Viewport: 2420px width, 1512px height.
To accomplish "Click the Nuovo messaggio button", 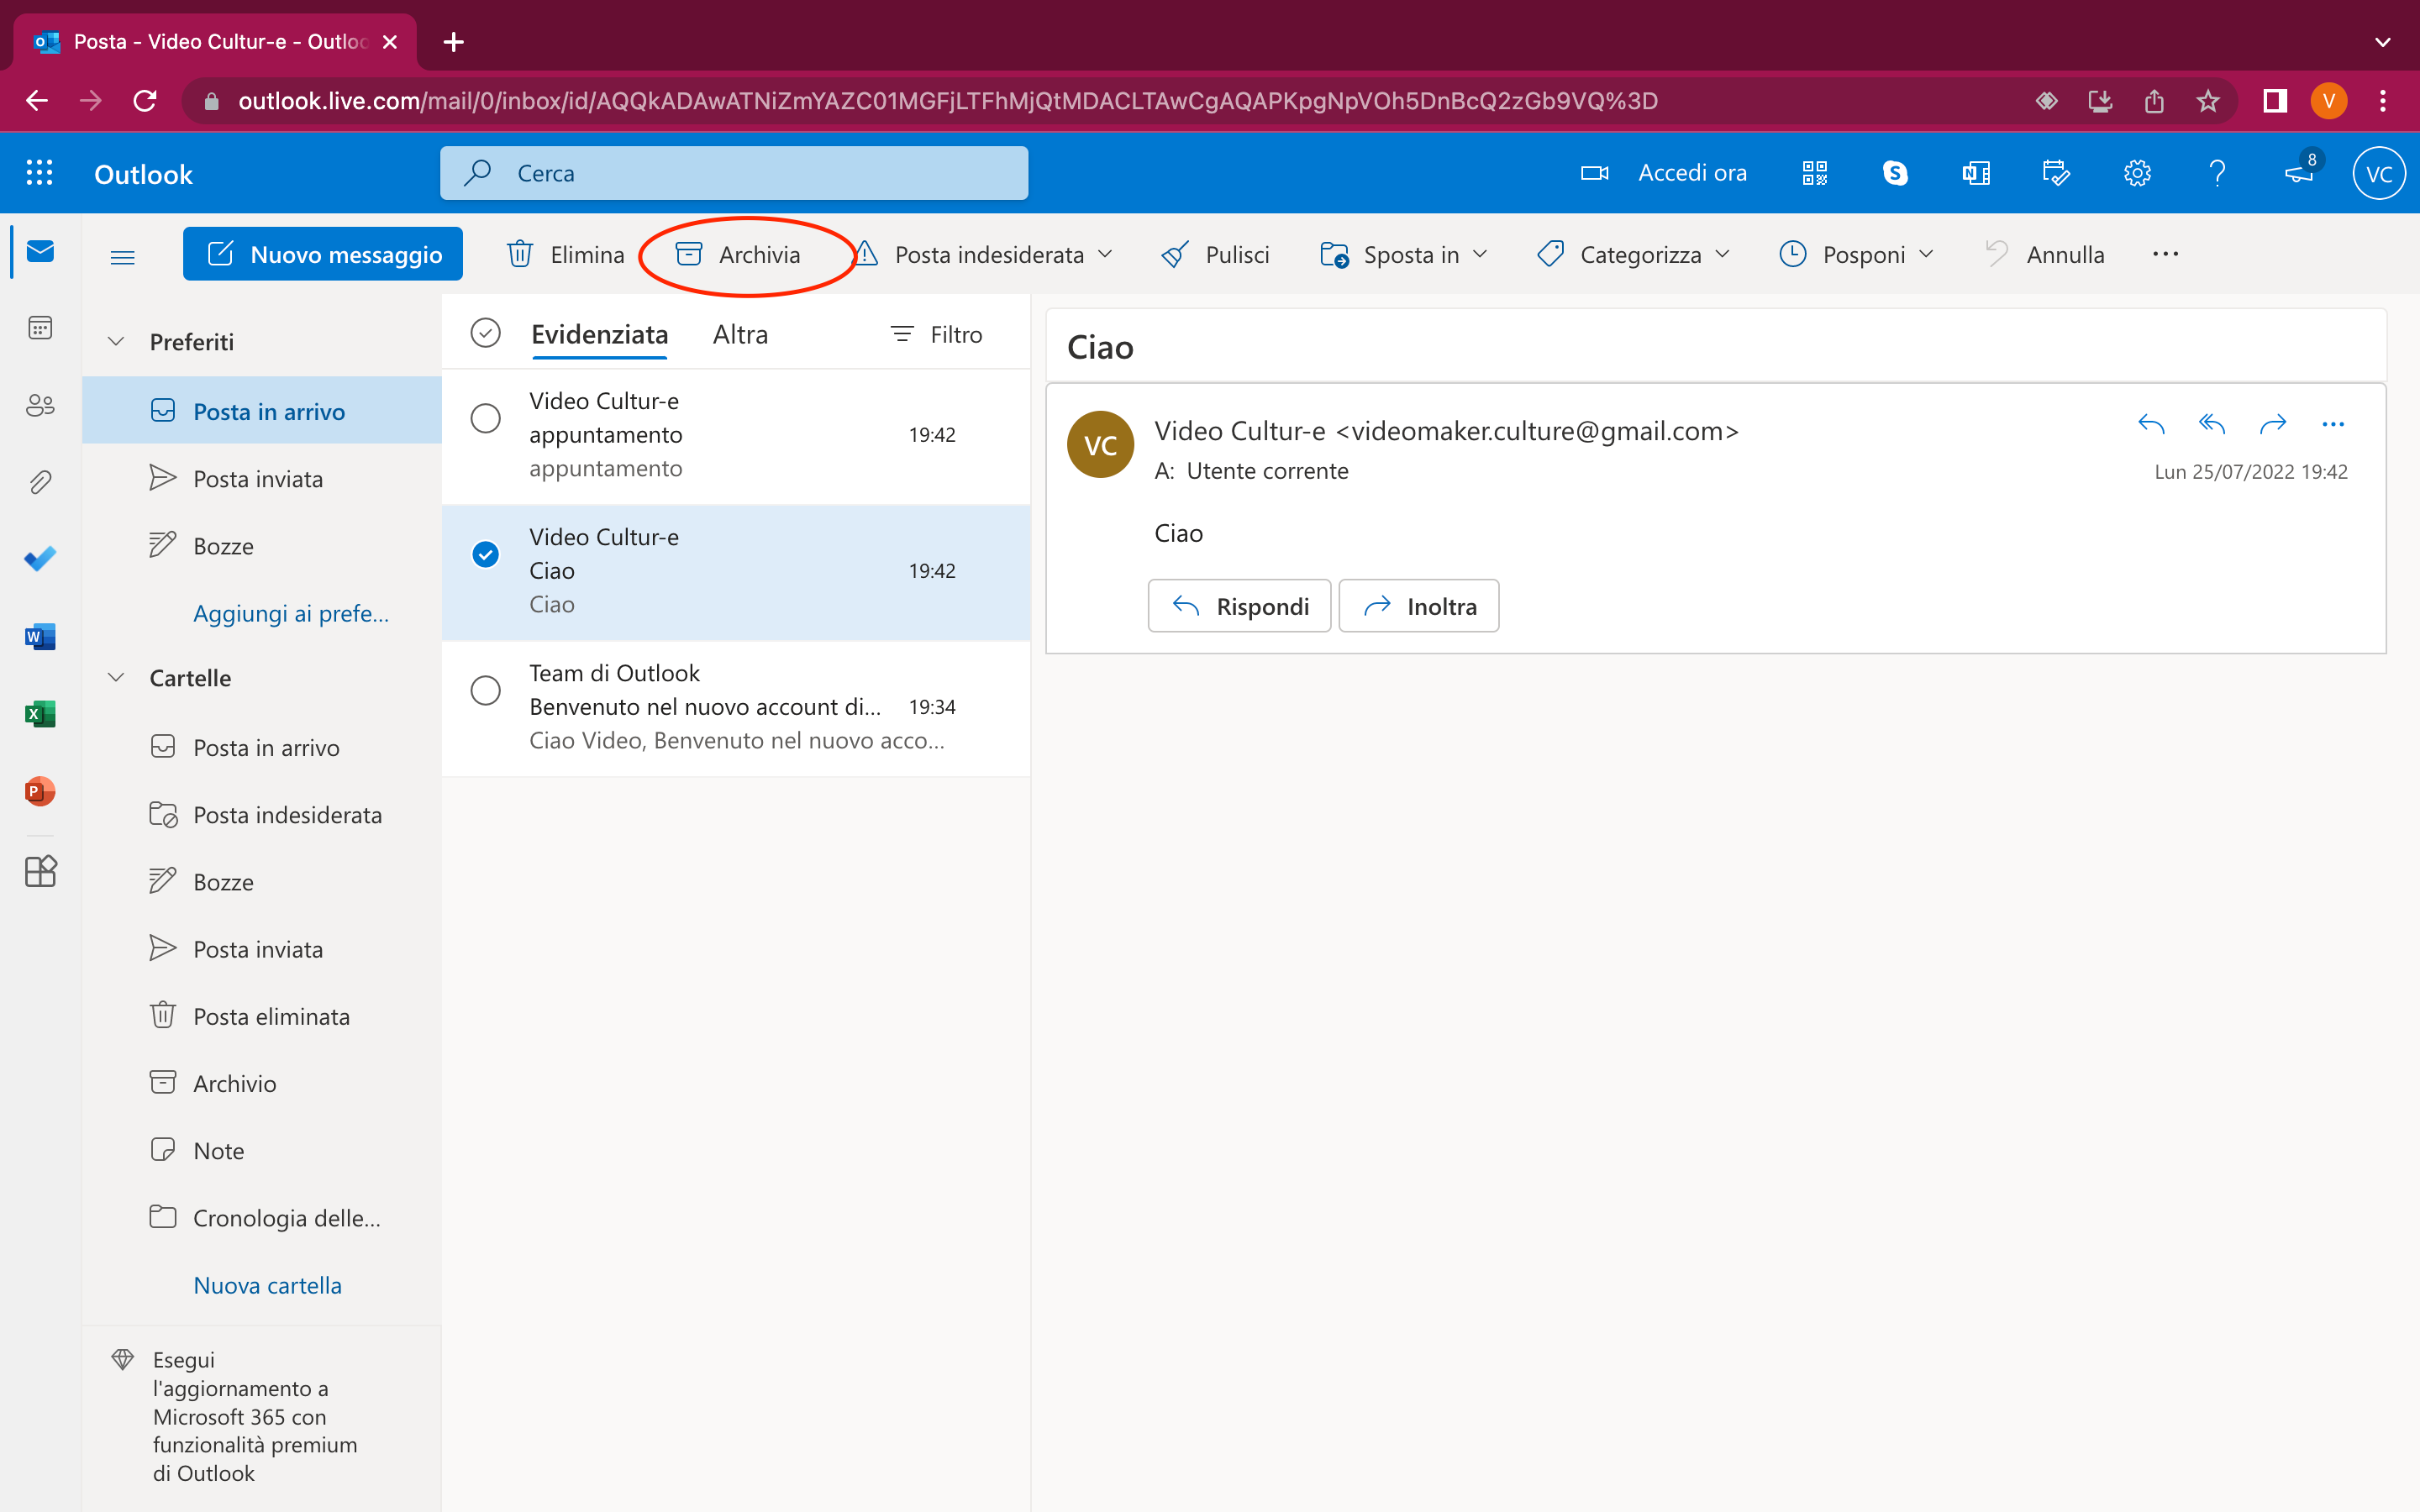I will 323,255.
